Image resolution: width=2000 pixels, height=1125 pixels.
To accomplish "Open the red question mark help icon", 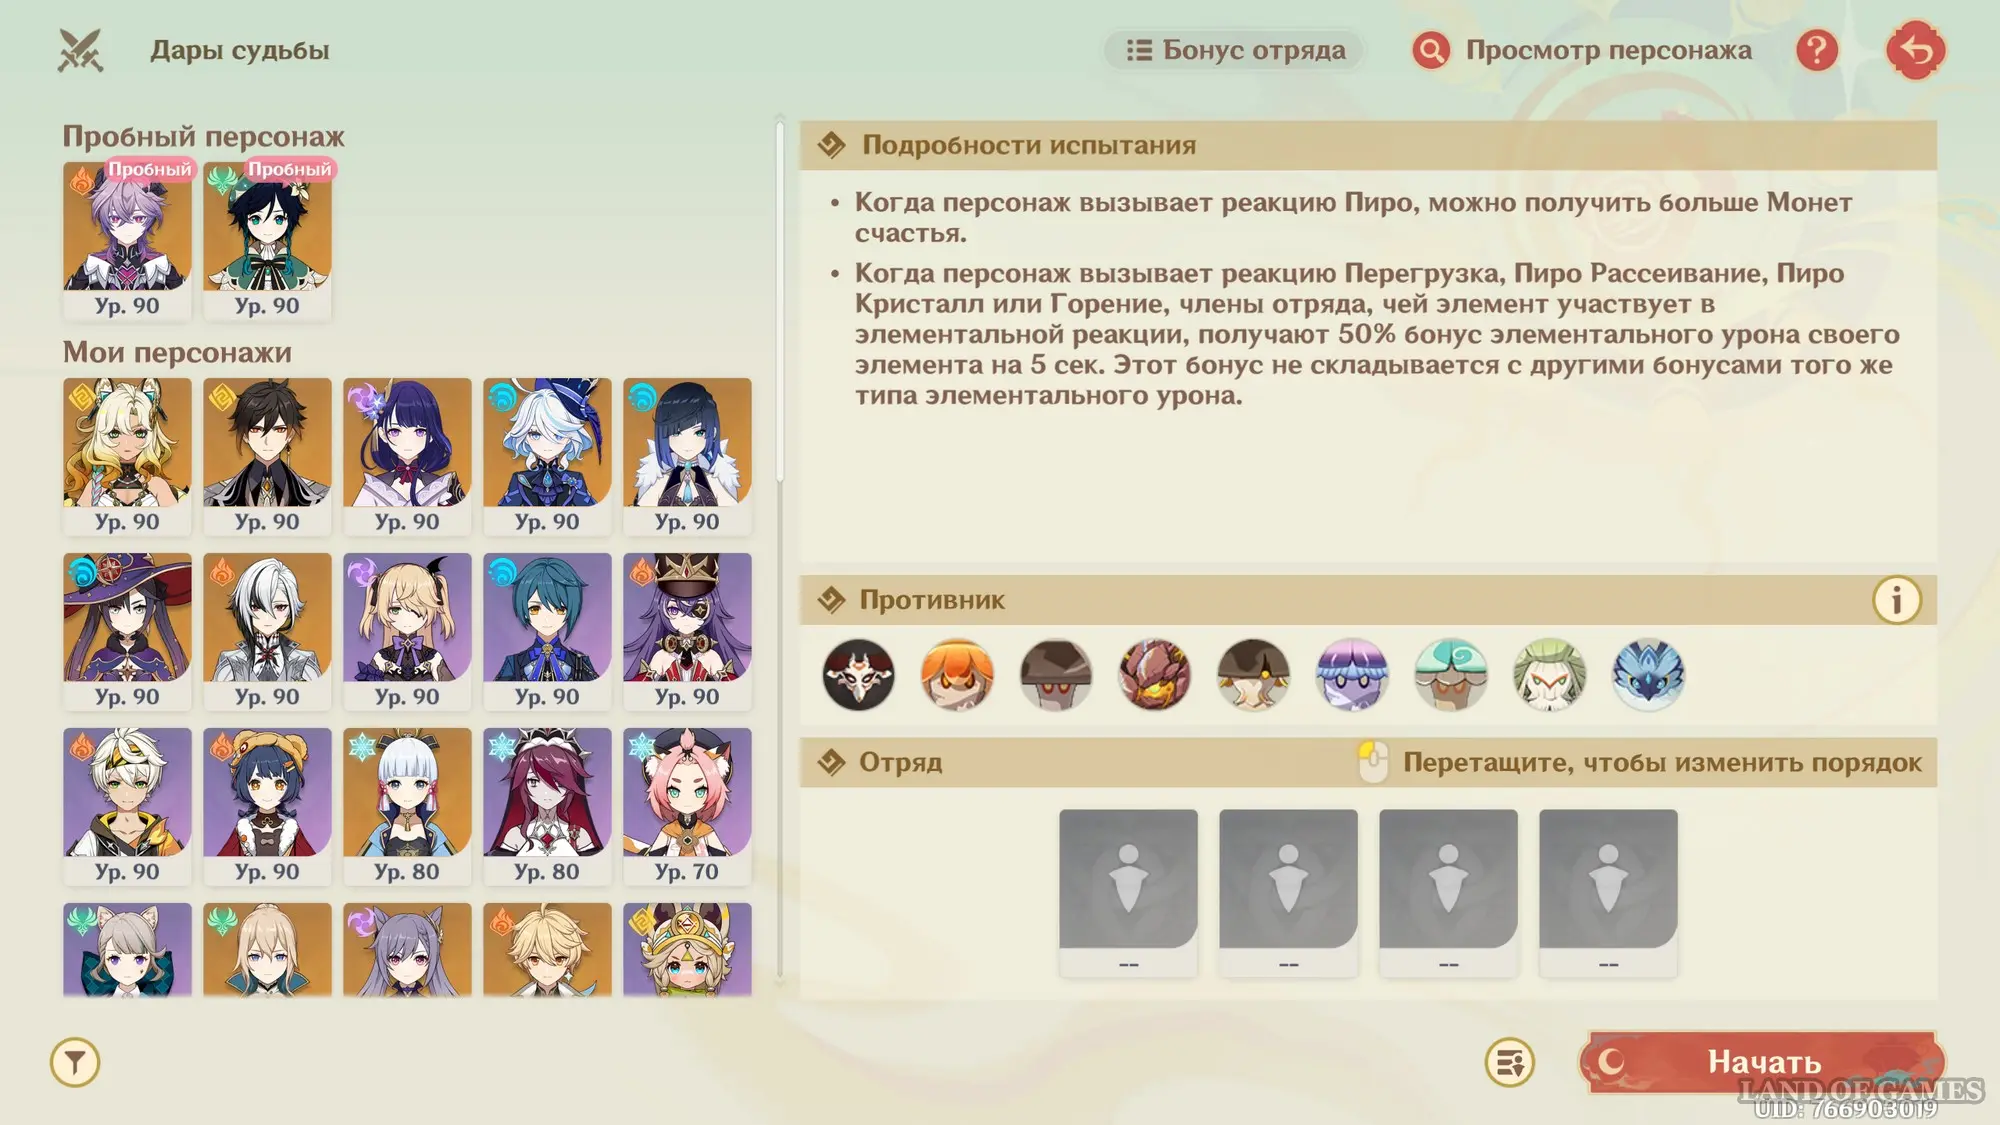I will click(1817, 50).
